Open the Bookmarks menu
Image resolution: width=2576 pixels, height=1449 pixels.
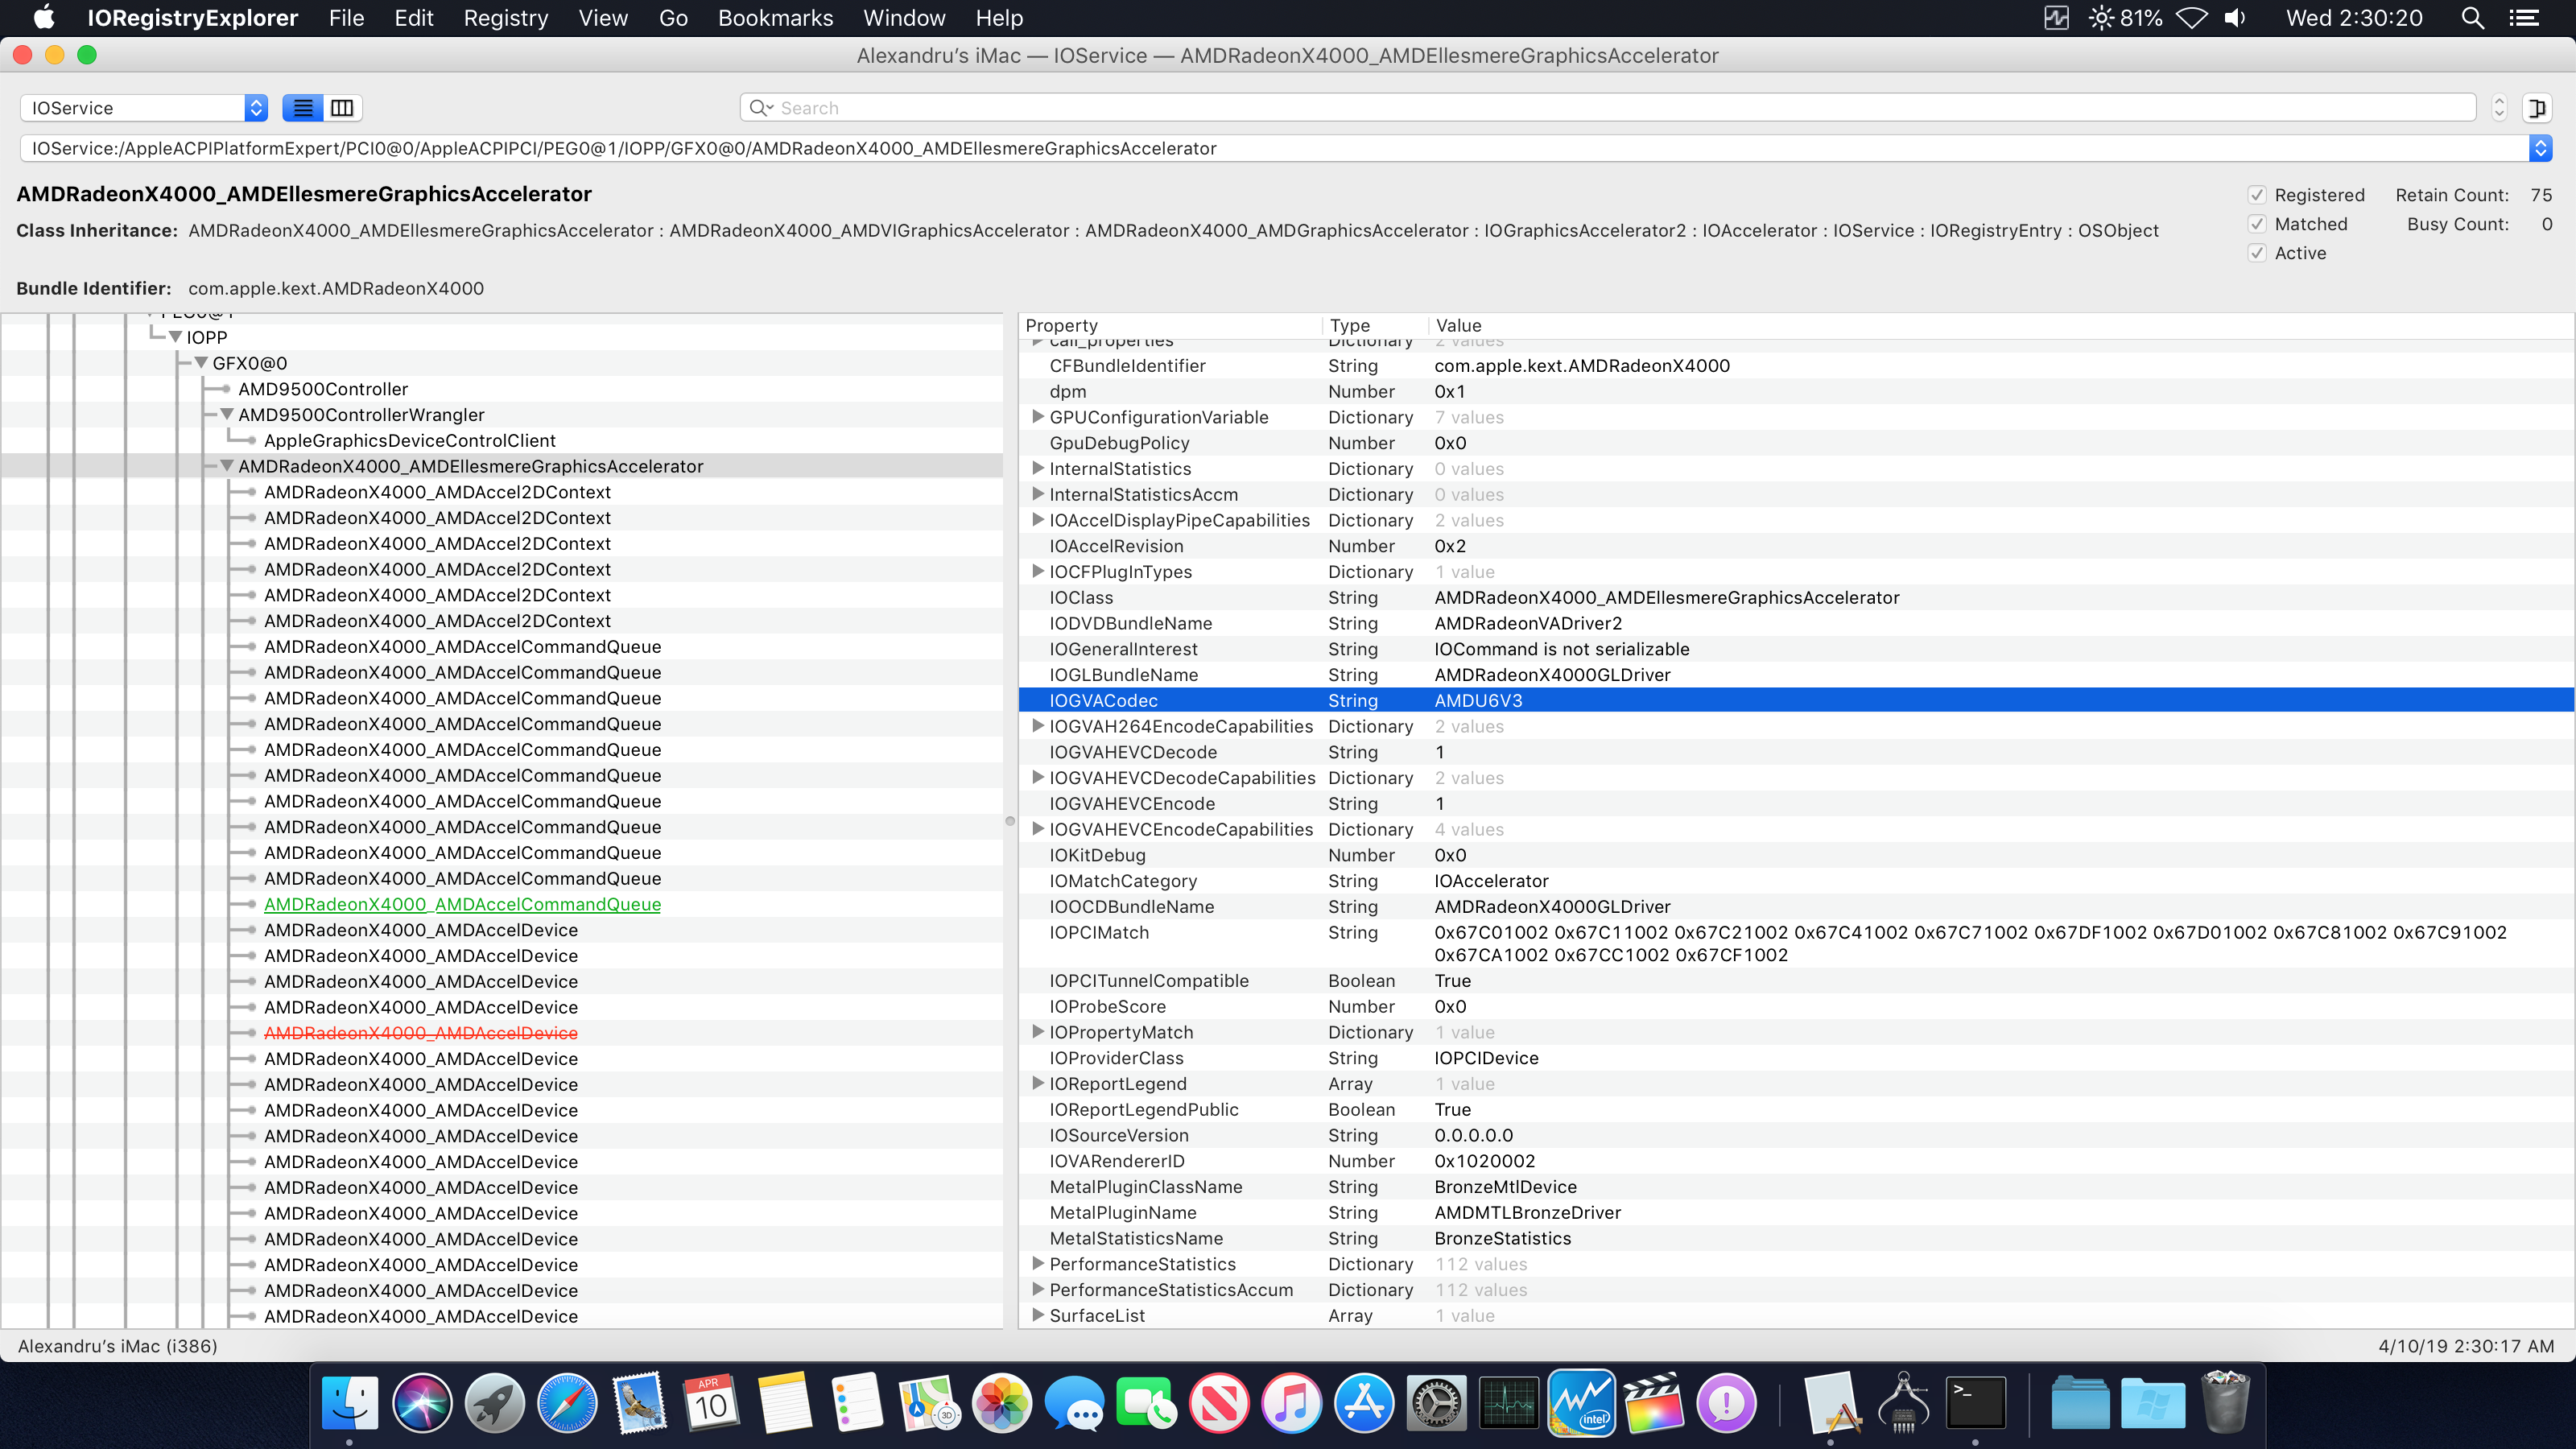point(775,18)
